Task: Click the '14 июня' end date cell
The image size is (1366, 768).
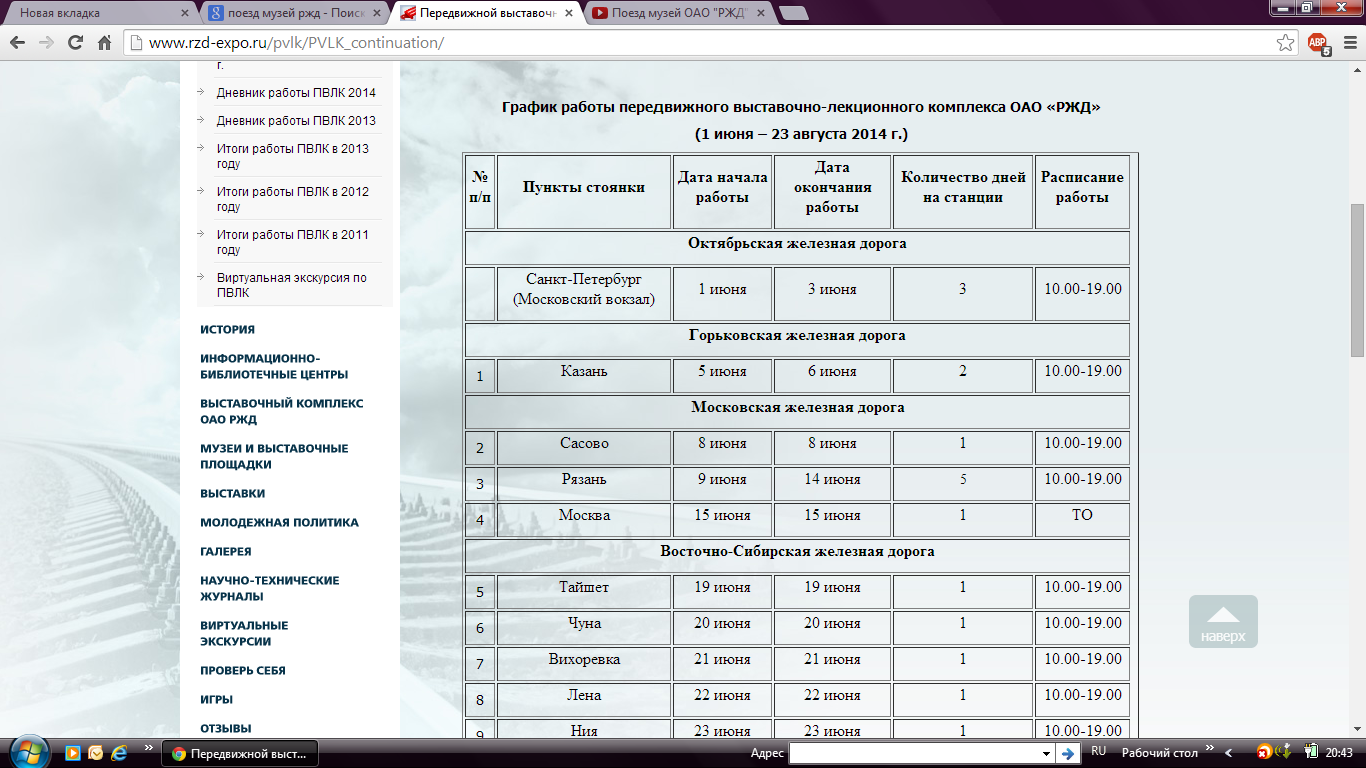Action: point(832,483)
